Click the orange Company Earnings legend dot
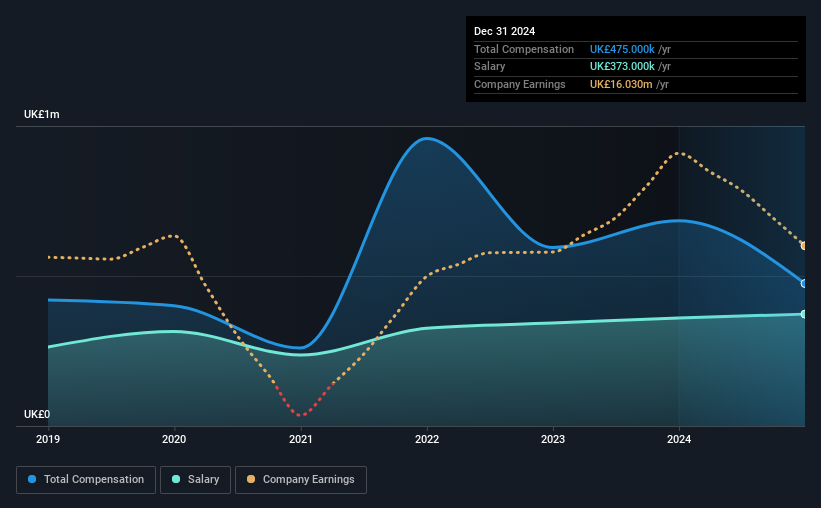The height and width of the screenshot is (508, 821). [x=251, y=479]
